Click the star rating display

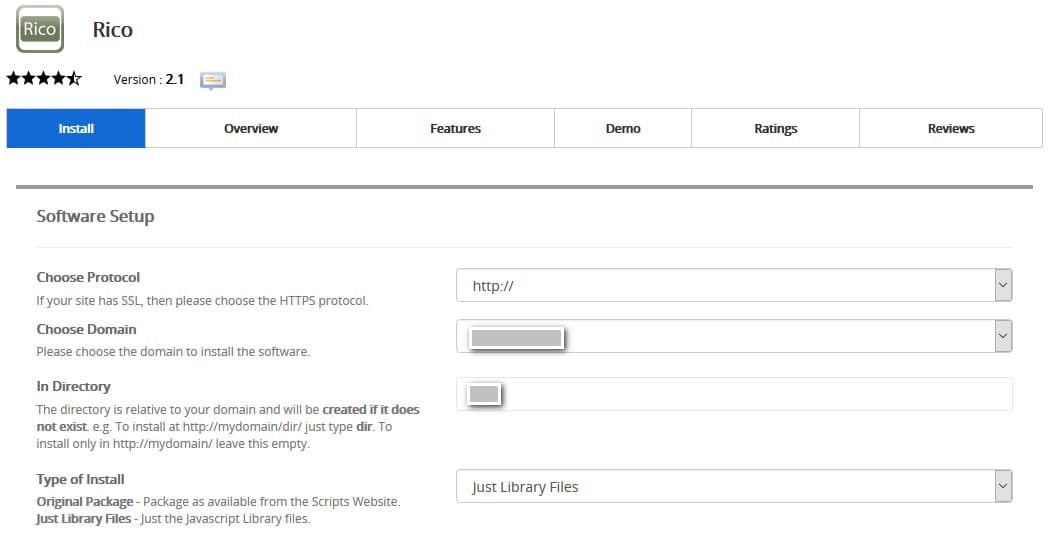[x=44, y=79]
